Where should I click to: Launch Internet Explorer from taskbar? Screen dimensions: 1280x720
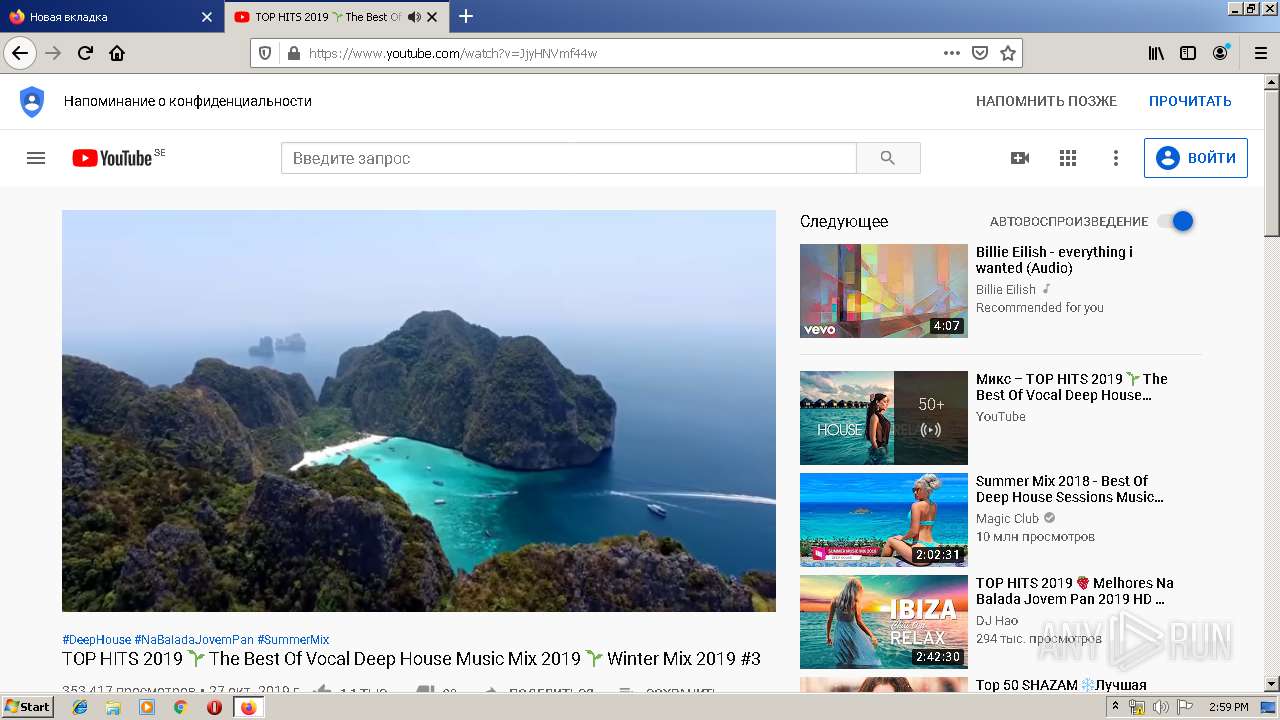tap(80, 707)
